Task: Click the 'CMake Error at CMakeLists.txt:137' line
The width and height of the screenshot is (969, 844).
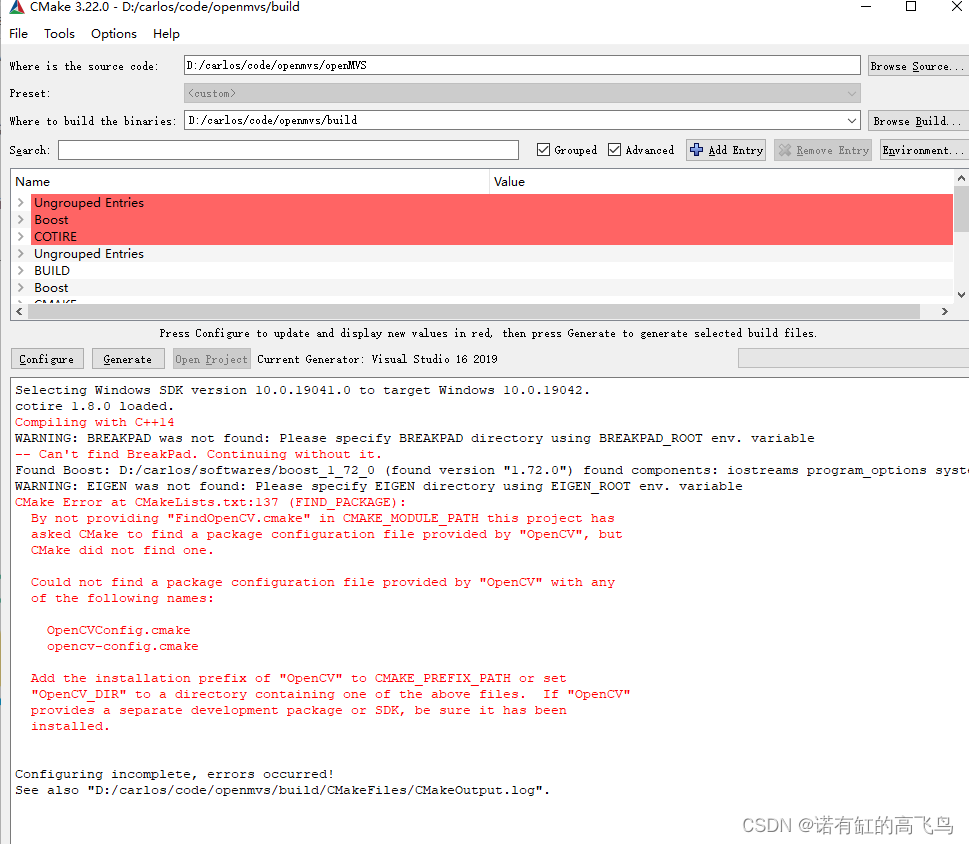Action: tap(211, 502)
